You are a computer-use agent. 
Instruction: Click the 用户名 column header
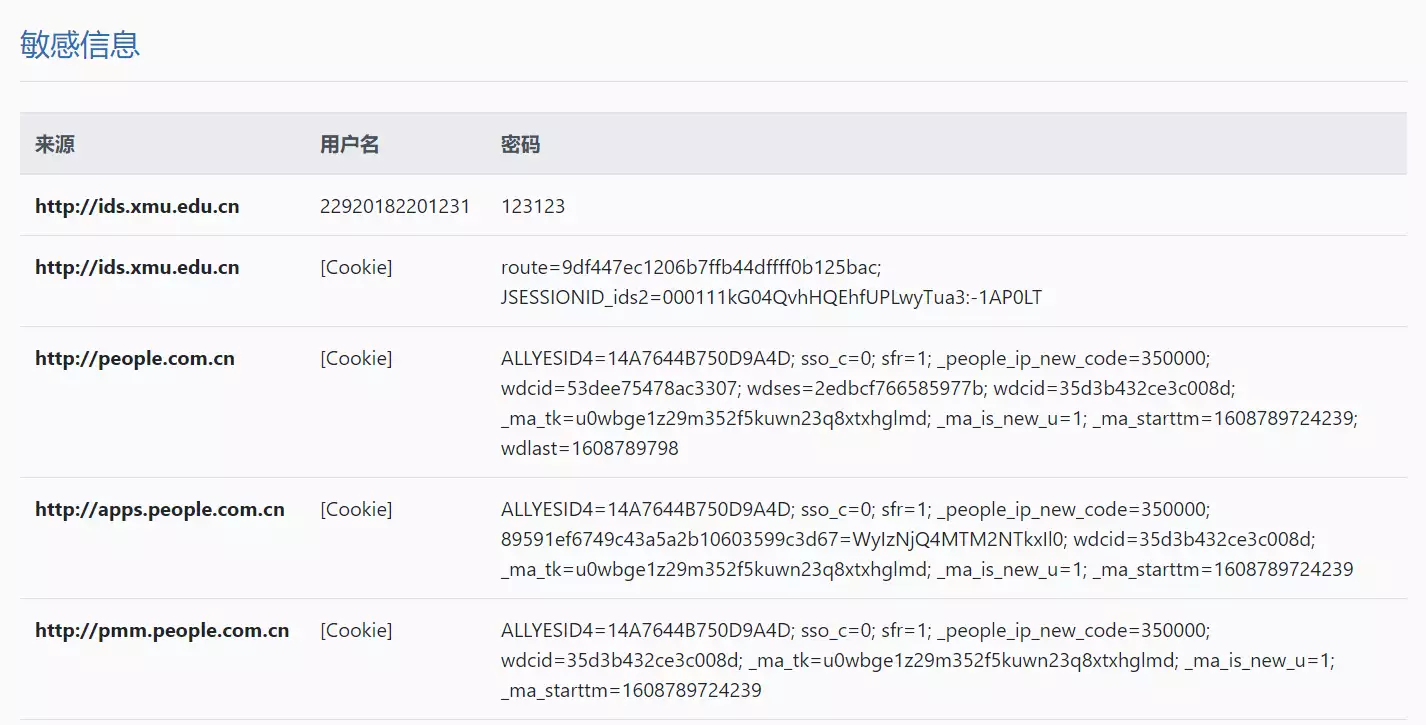(349, 144)
